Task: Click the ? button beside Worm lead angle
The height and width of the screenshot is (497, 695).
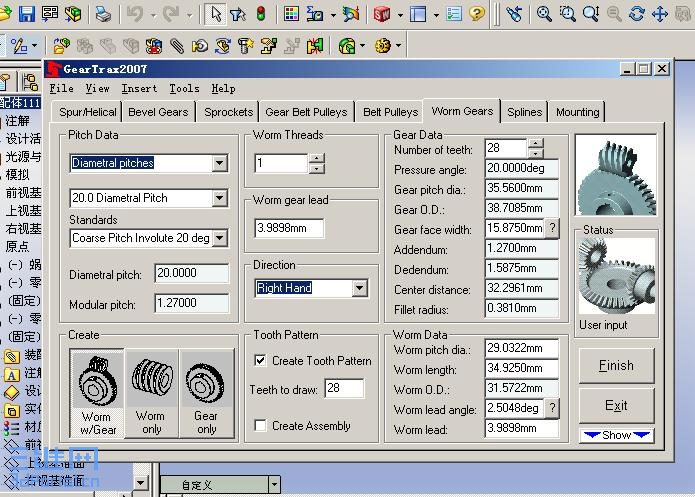Action: pos(552,407)
